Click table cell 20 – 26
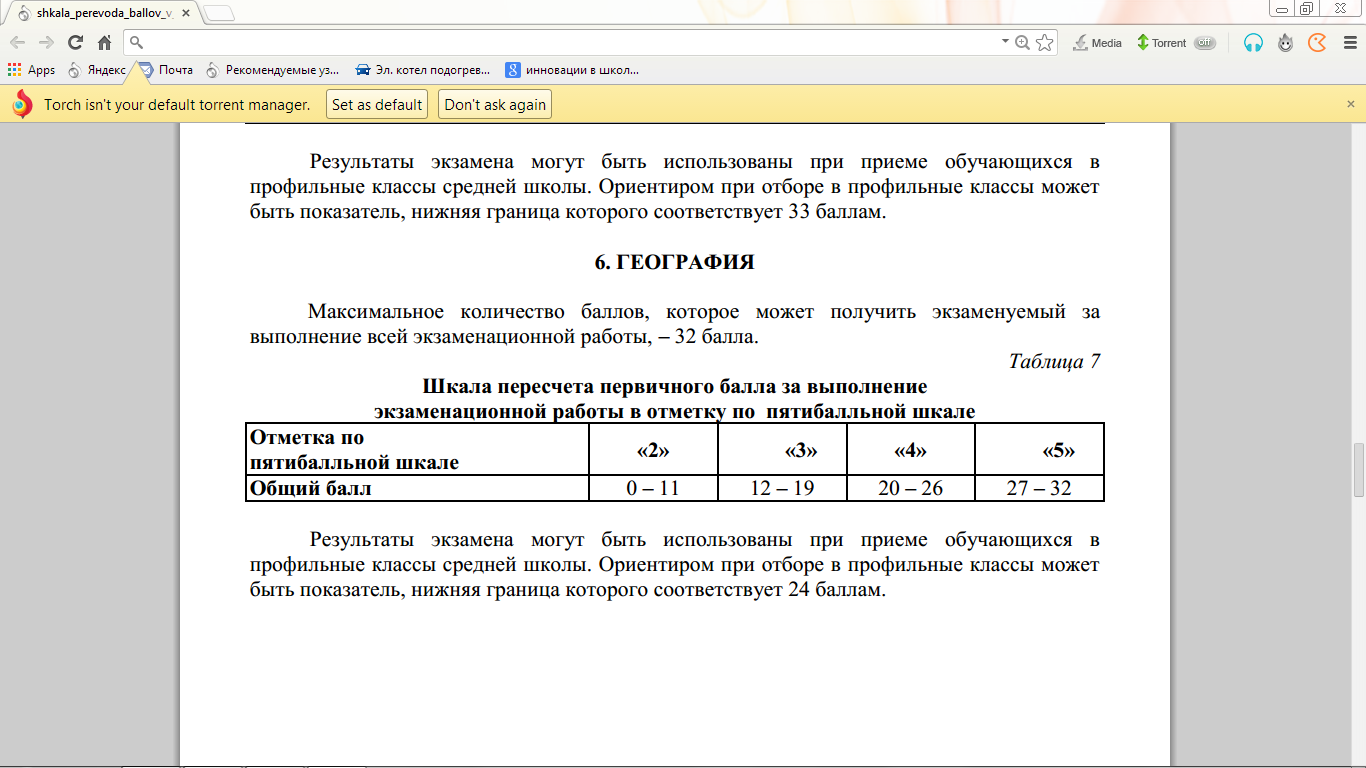The image size is (1366, 768). click(x=910, y=488)
